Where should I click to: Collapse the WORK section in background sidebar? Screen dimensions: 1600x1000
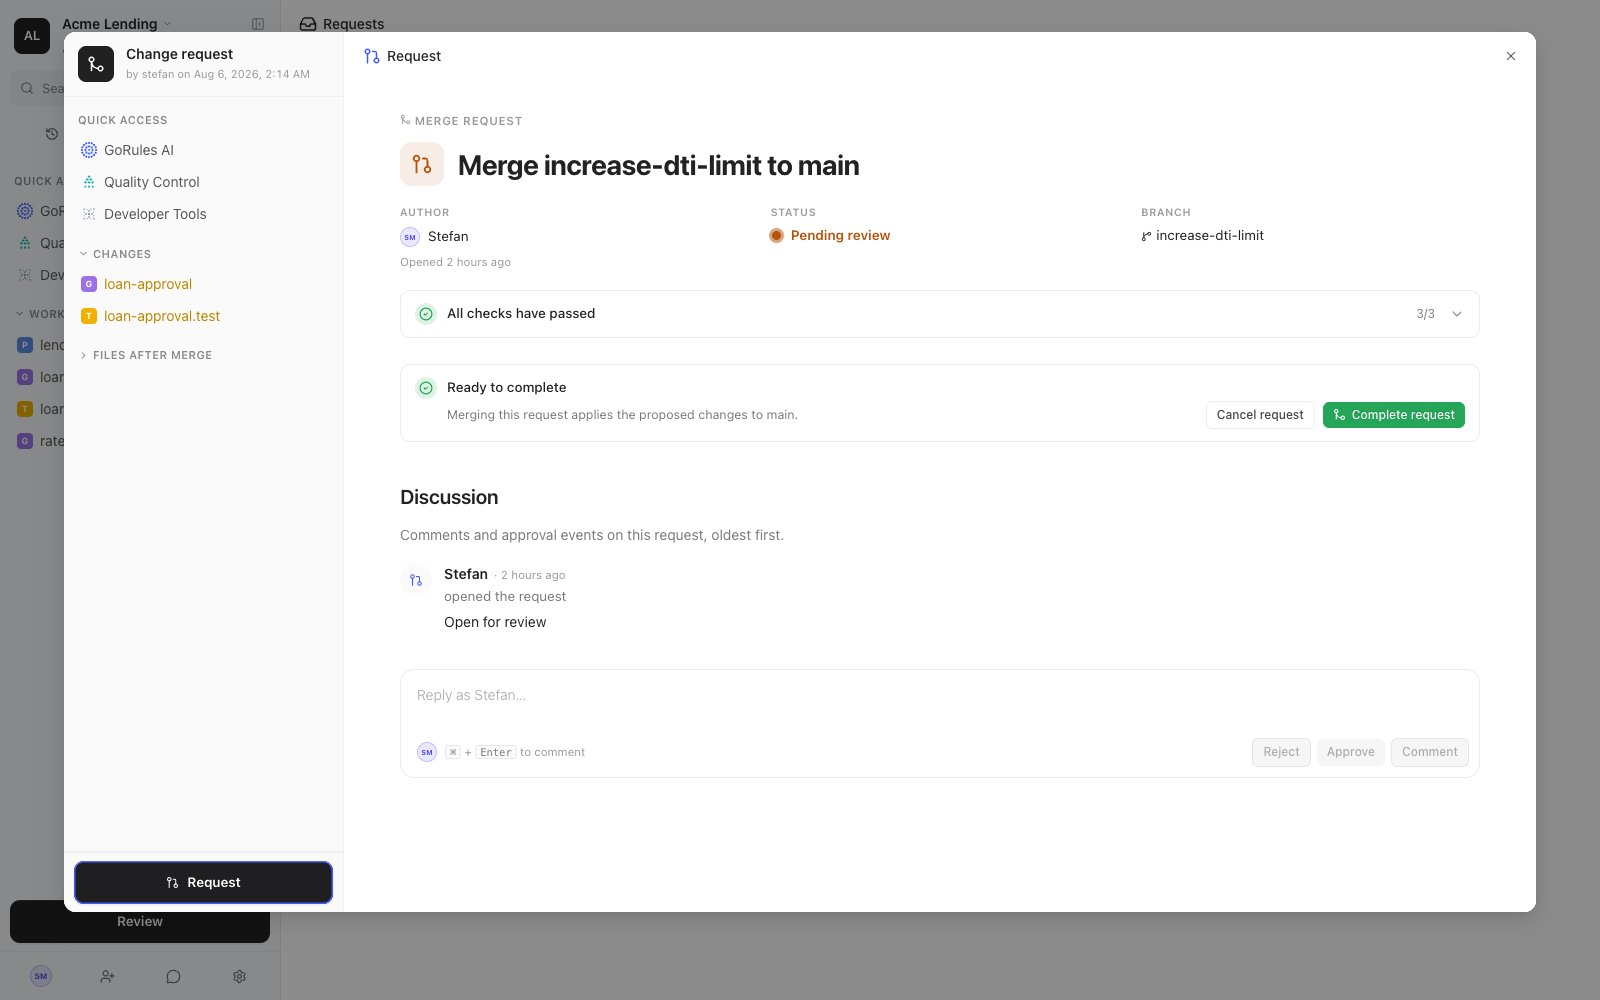(x=40, y=314)
